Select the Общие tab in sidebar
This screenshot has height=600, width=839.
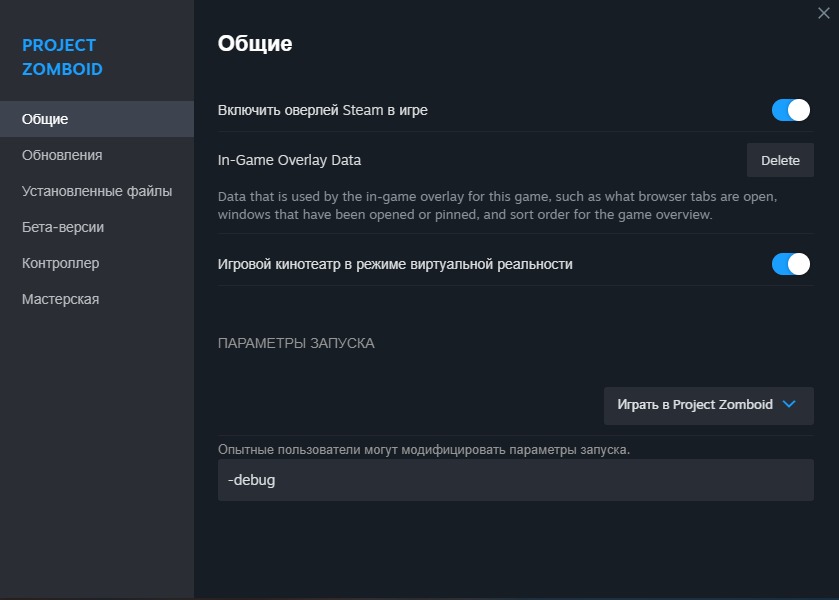coord(45,119)
